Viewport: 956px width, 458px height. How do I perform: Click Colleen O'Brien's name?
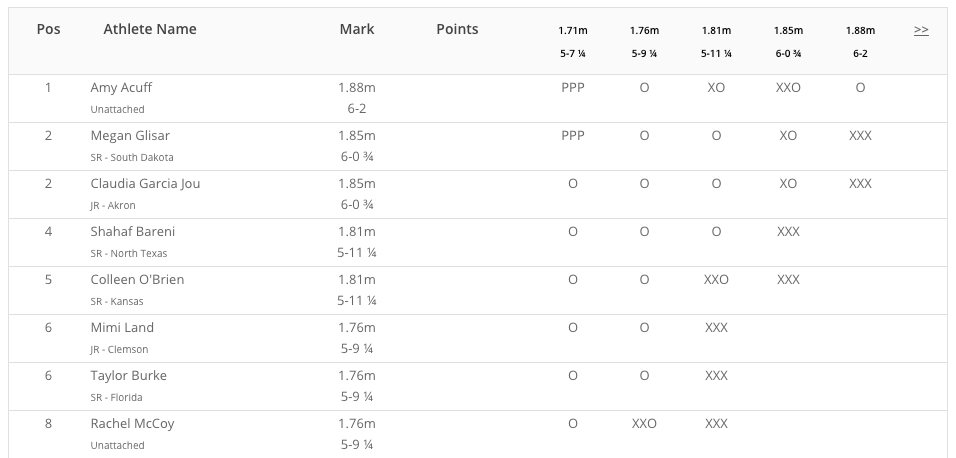(137, 279)
